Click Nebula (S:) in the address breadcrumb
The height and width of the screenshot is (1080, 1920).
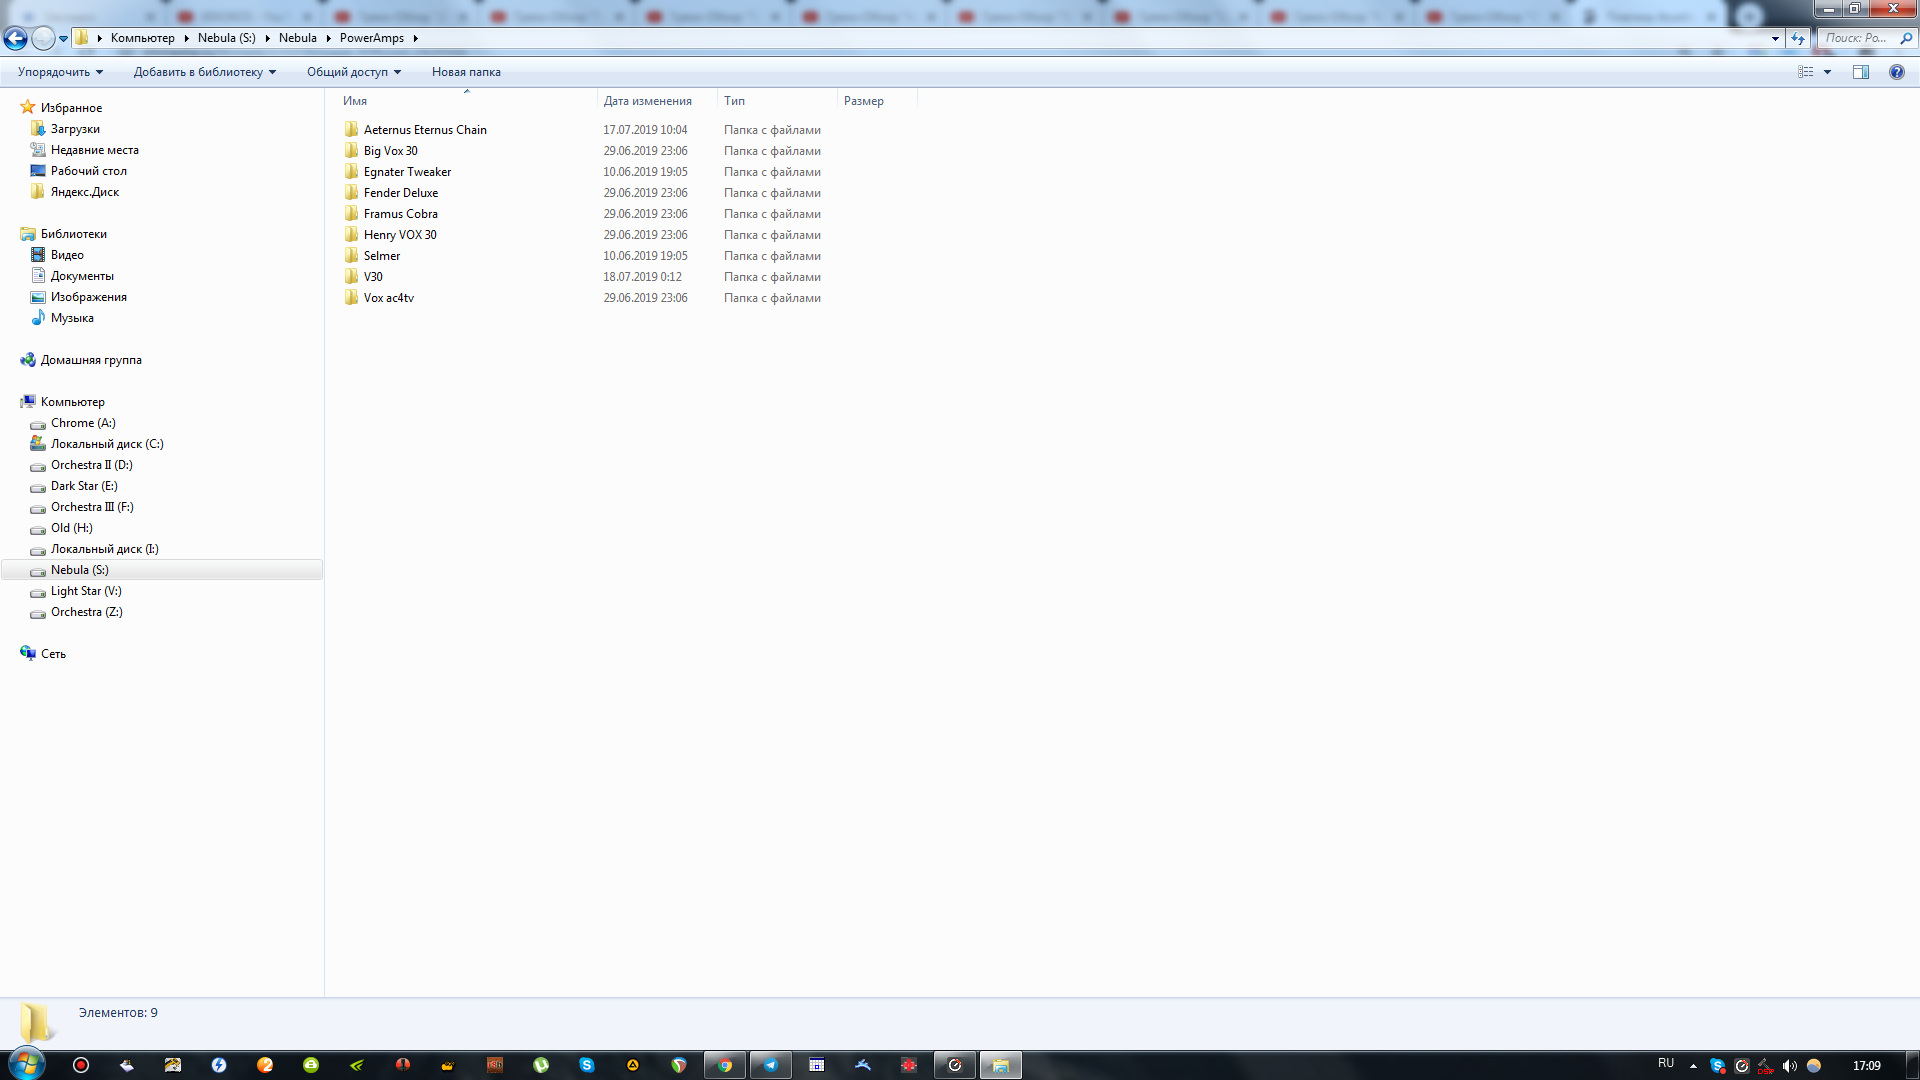pyautogui.click(x=227, y=38)
